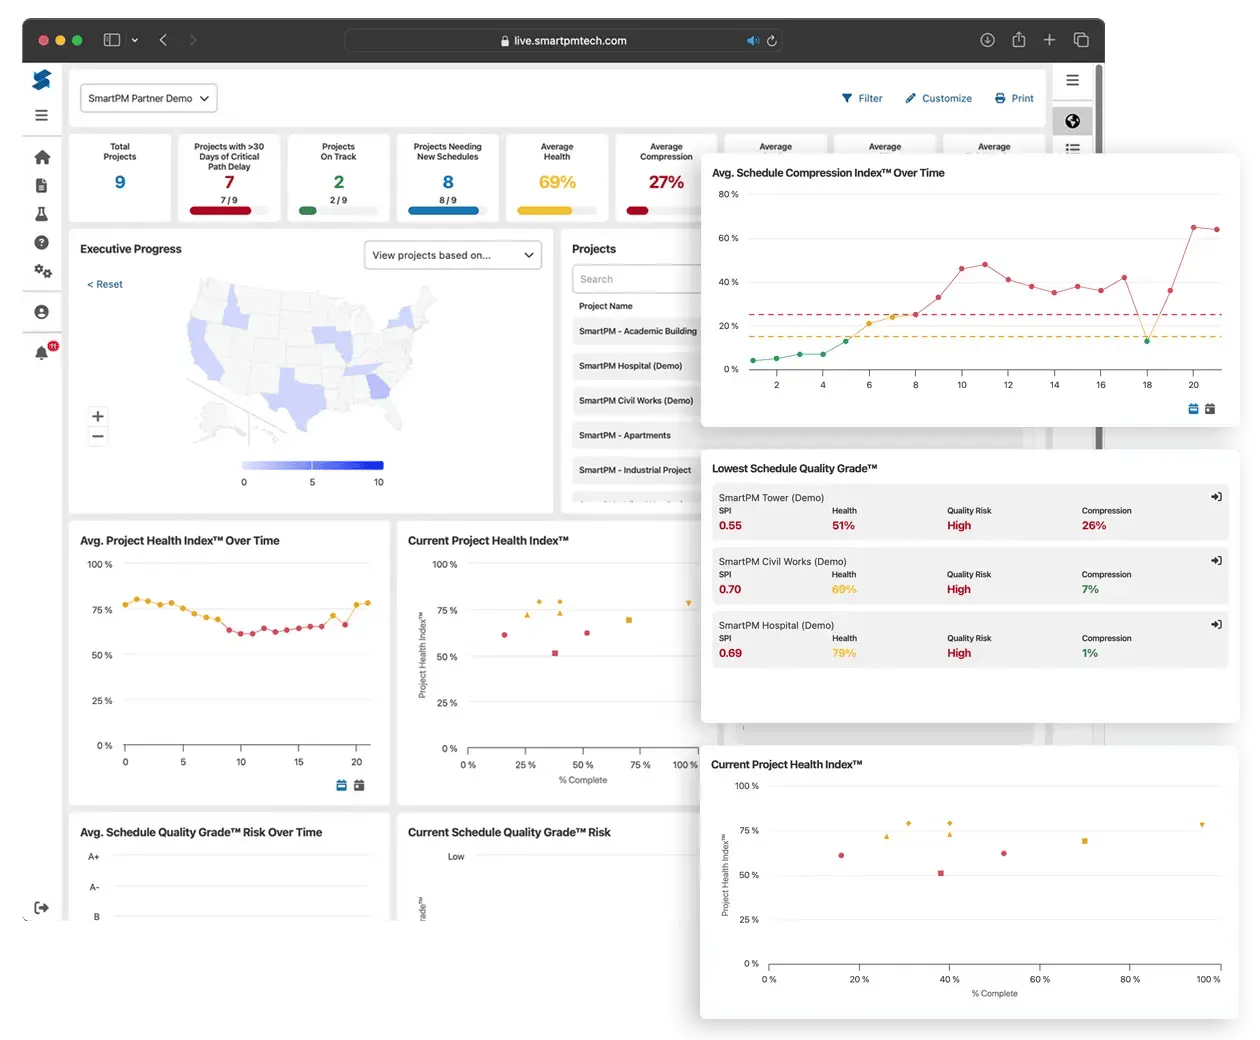Click Average Health 69% card
Viewport: 1260px width, 1040px height.
click(557, 177)
